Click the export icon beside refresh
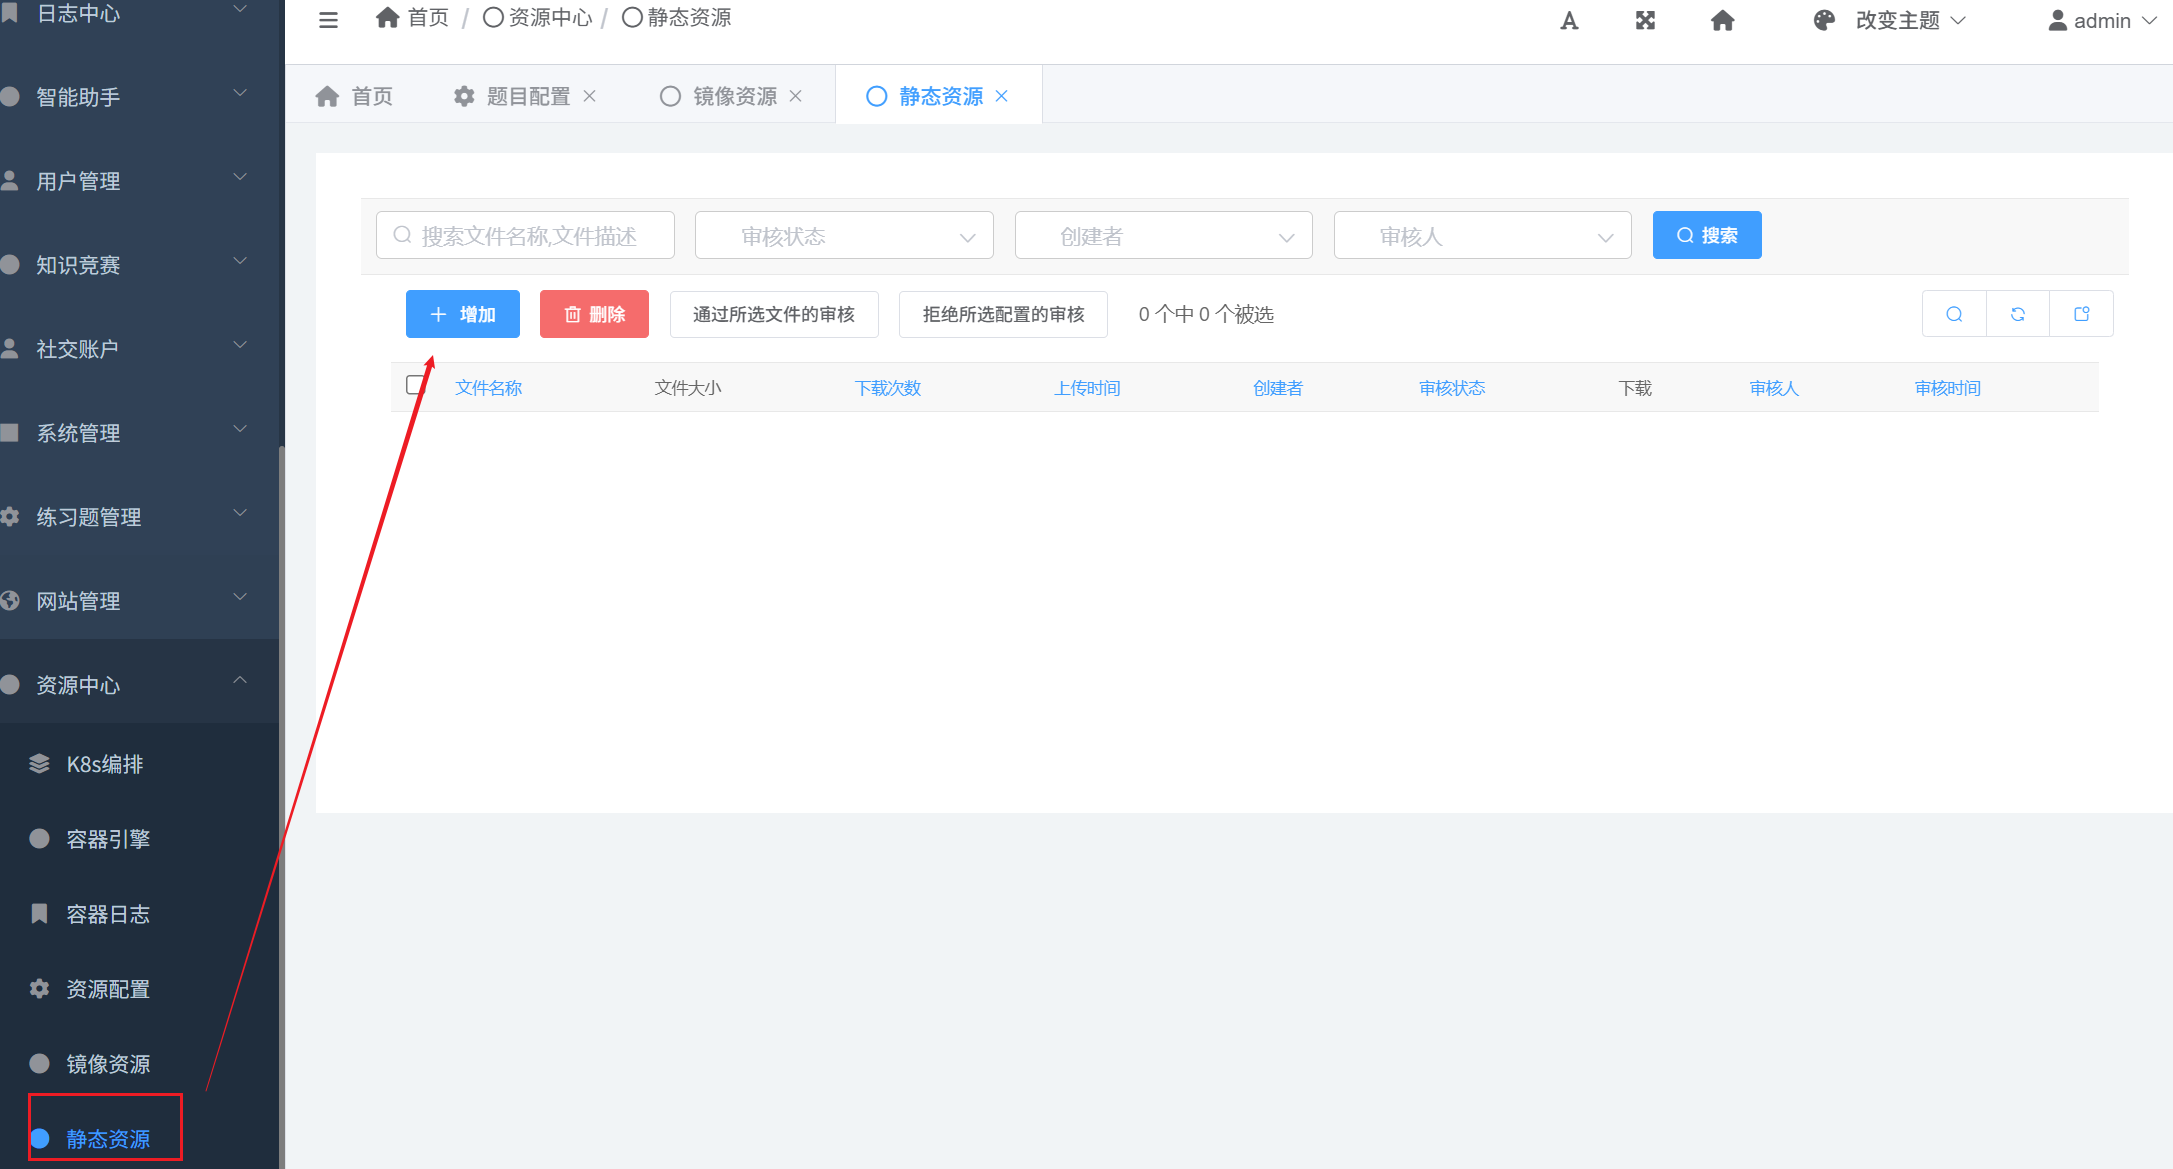Image resolution: width=2173 pixels, height=1169 pixels. click(2082, 314)
